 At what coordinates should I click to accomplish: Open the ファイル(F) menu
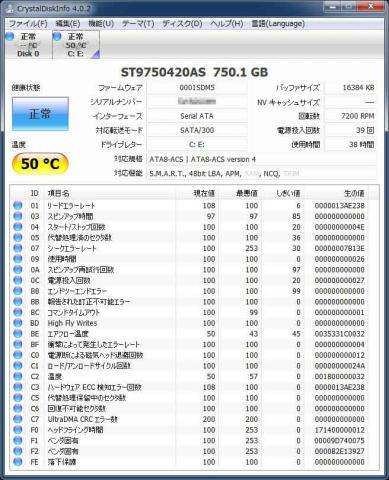pos(28,24)
